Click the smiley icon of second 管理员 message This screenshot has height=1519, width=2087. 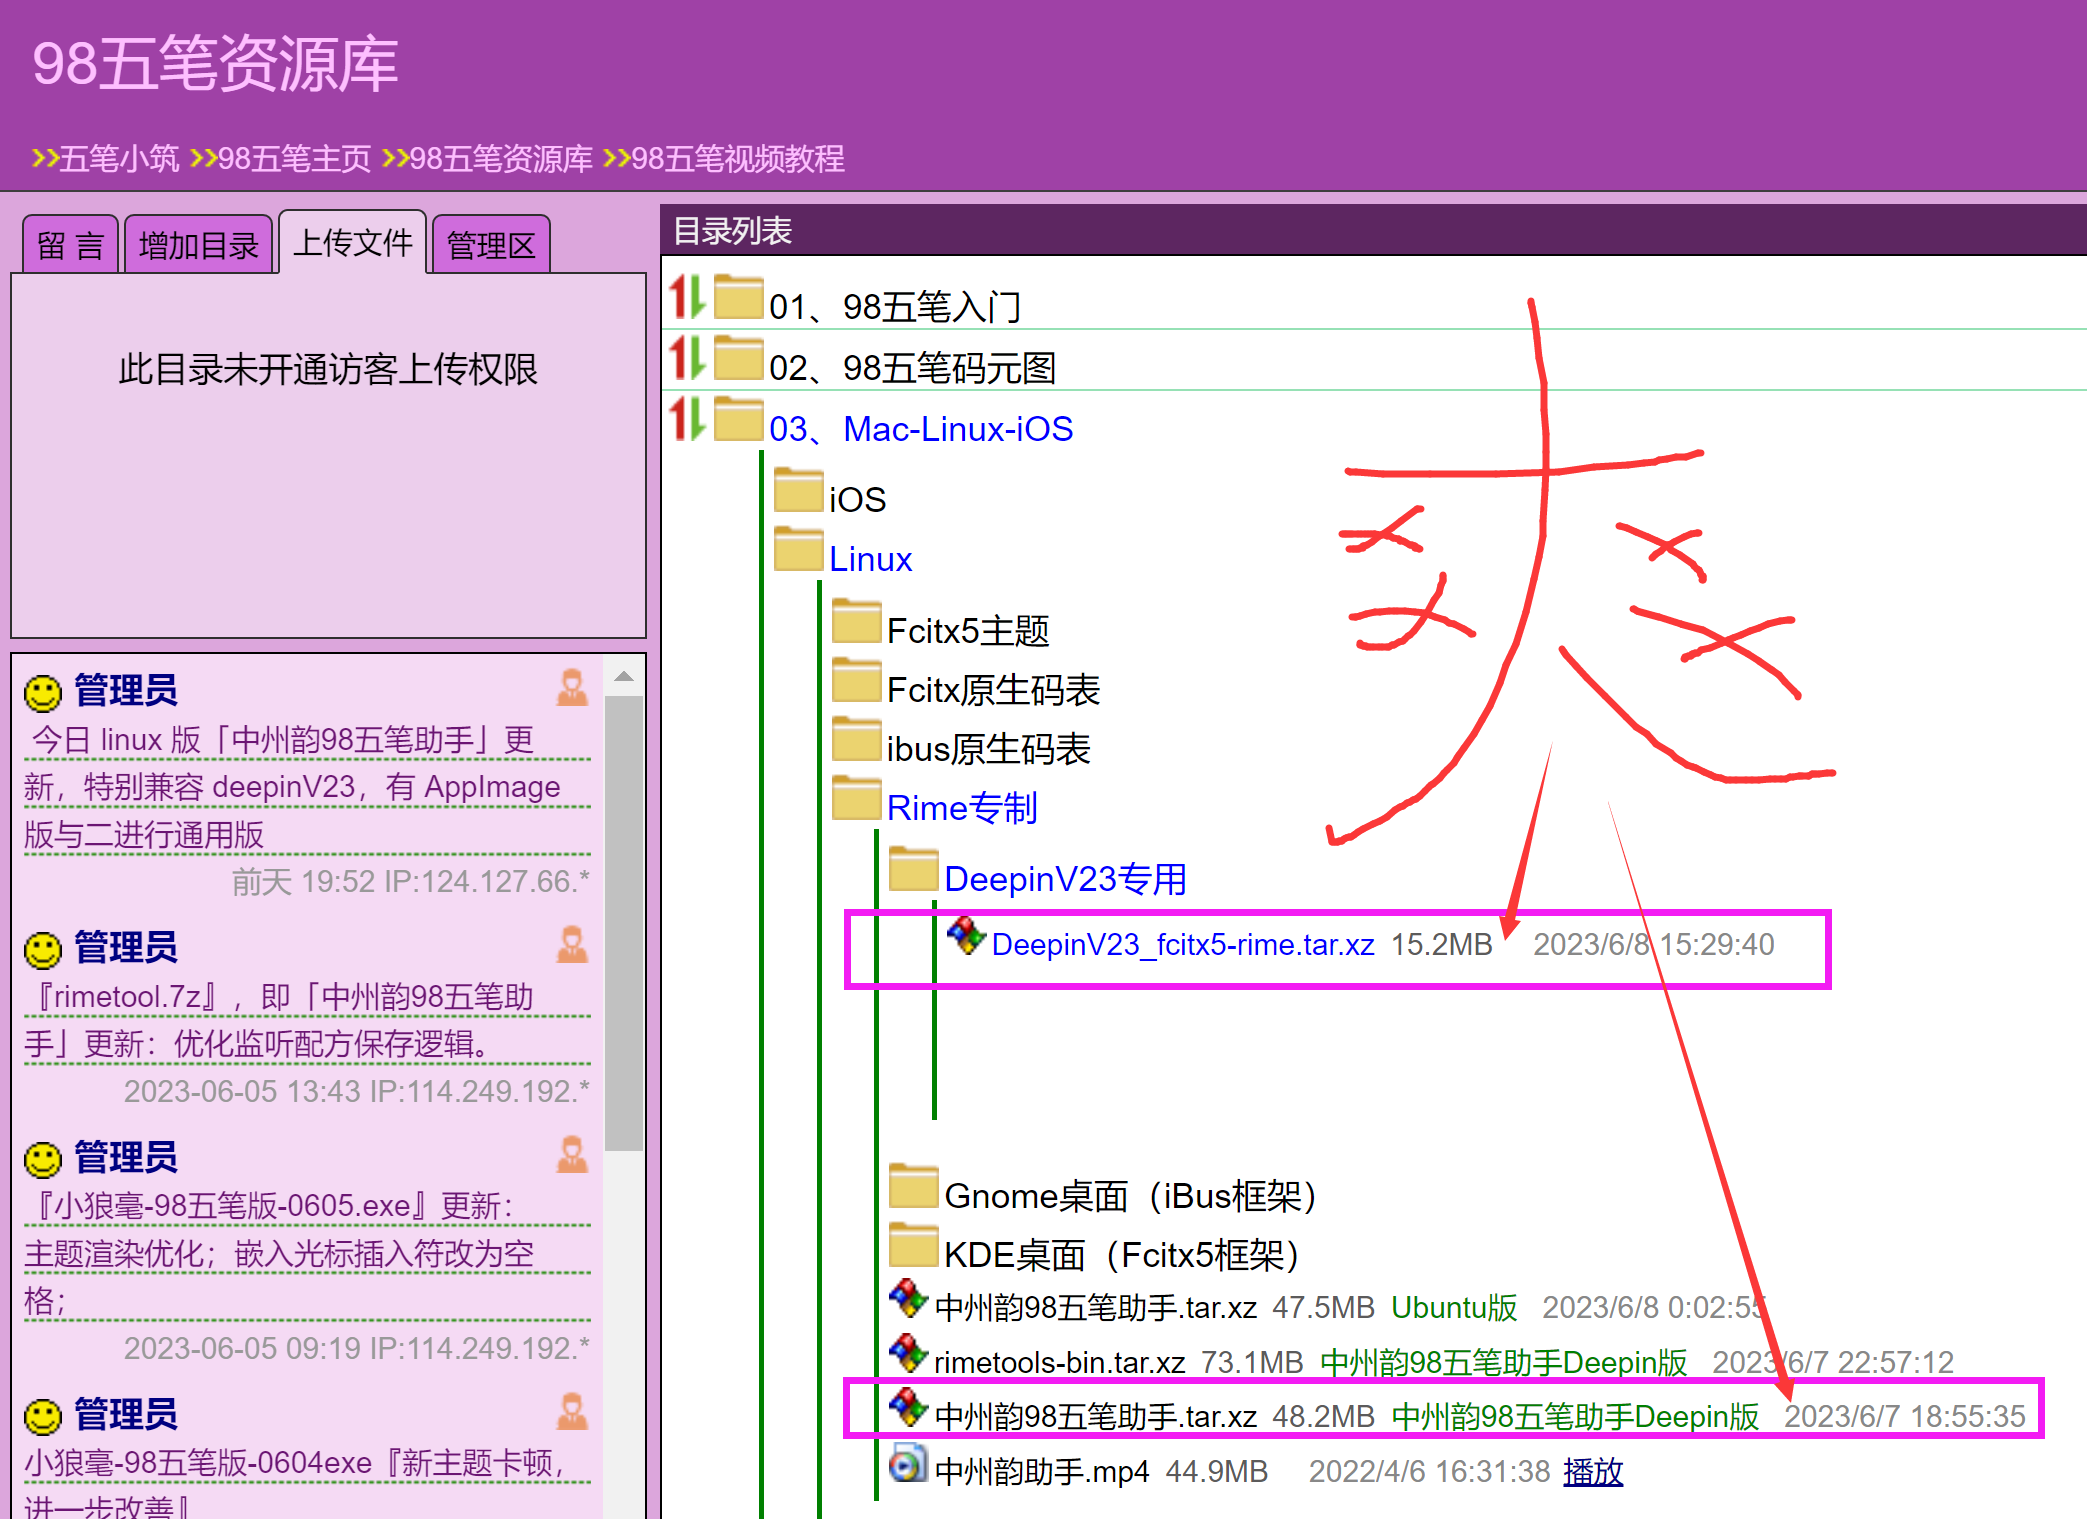43,949
